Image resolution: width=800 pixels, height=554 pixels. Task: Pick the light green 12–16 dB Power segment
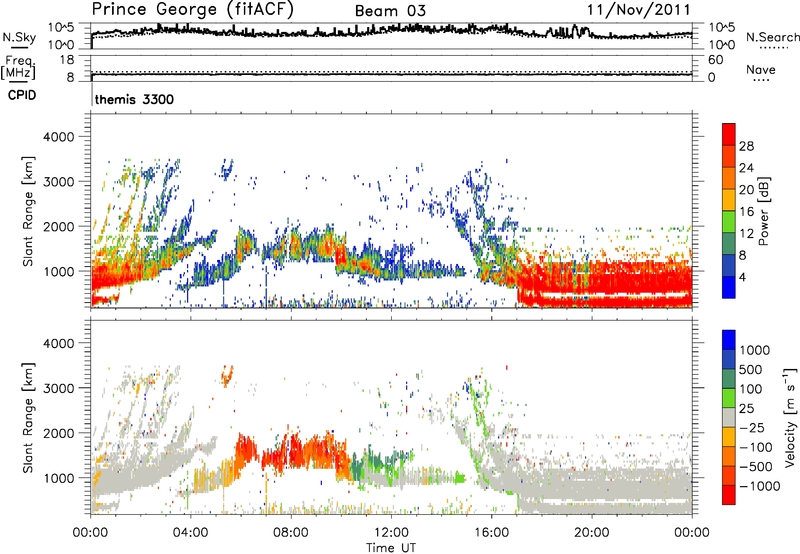(x=729, y=222)
